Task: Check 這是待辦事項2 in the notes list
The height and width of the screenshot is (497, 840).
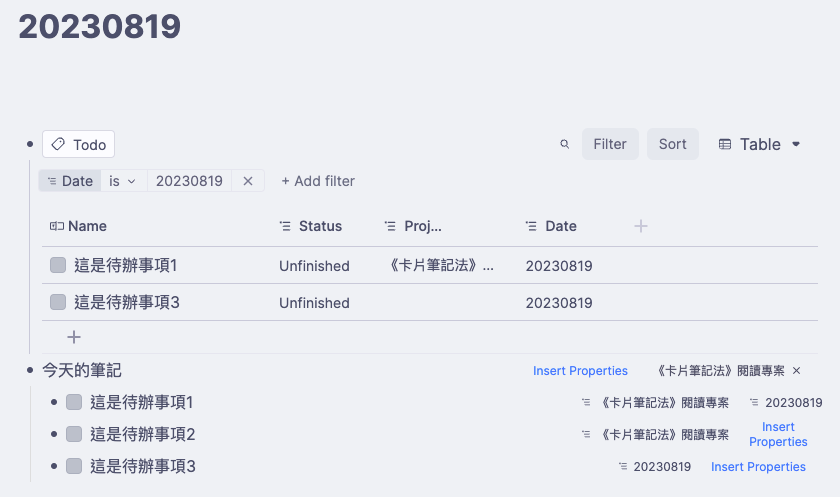Action: [x=74, y=434]
